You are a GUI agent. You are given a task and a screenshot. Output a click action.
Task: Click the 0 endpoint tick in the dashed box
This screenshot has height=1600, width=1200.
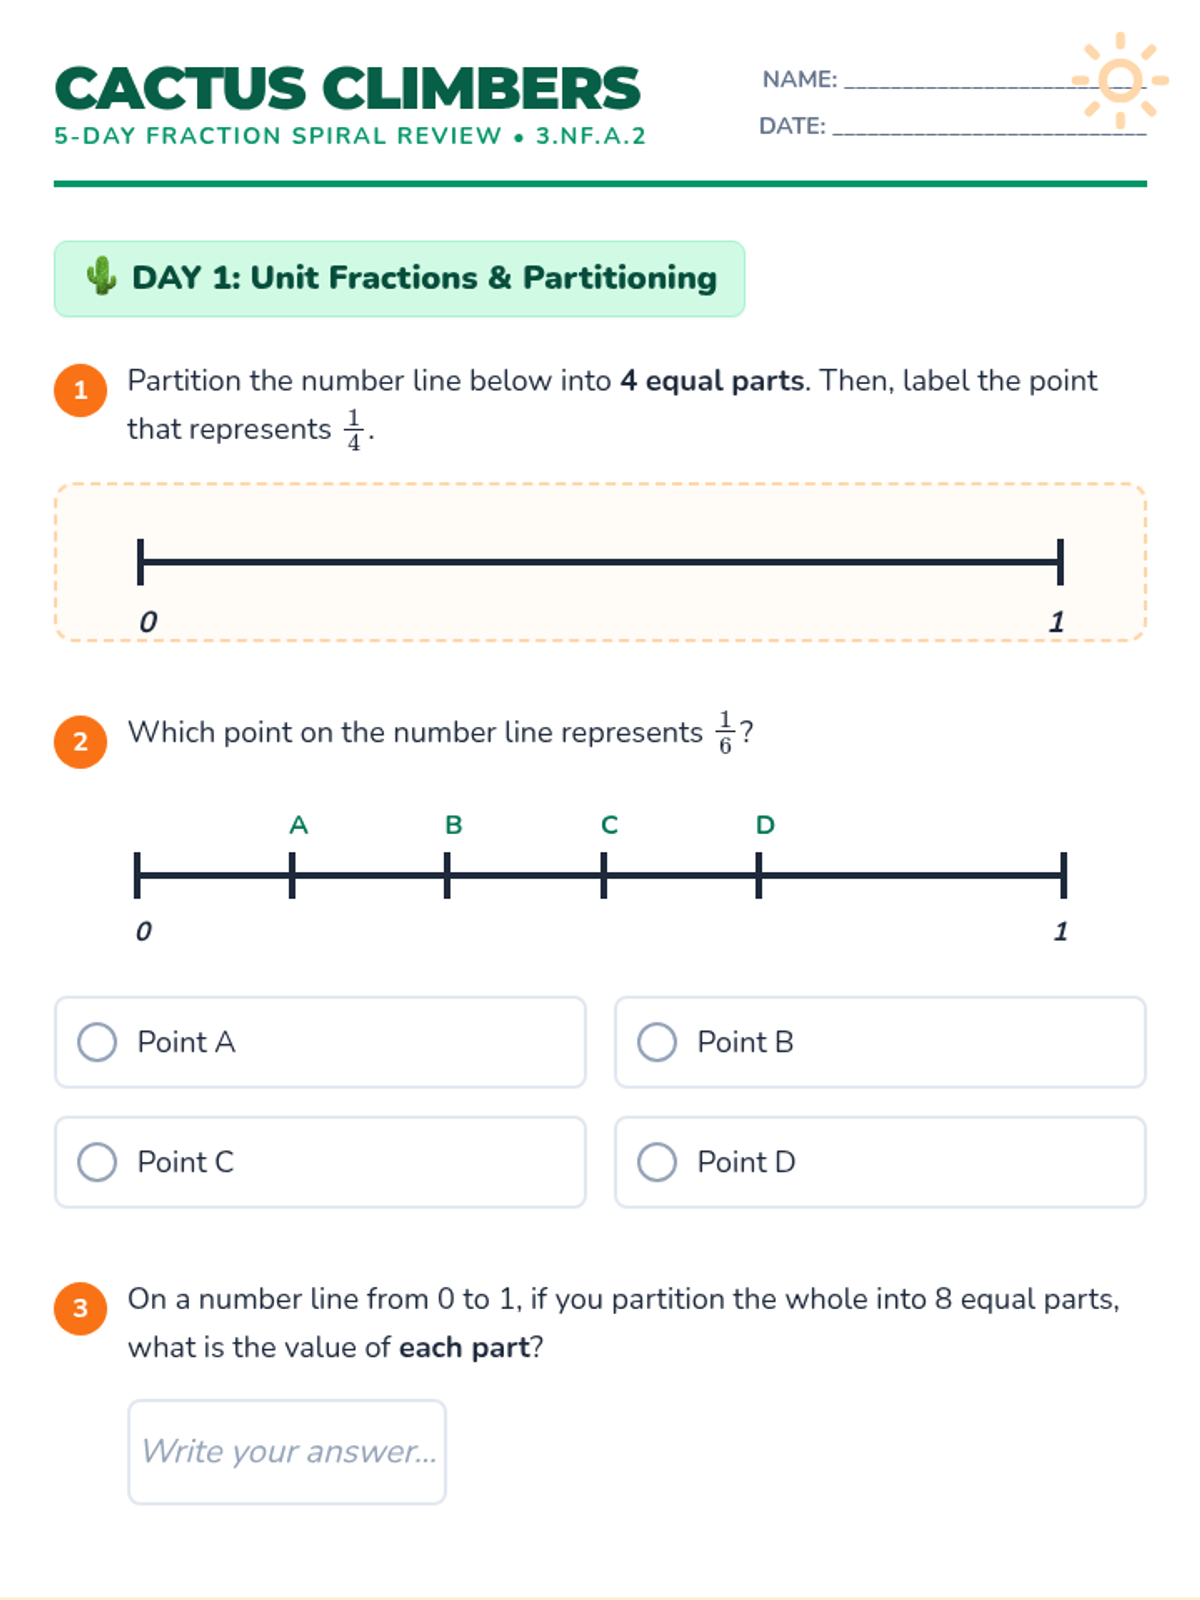click(x=141, y=562)
